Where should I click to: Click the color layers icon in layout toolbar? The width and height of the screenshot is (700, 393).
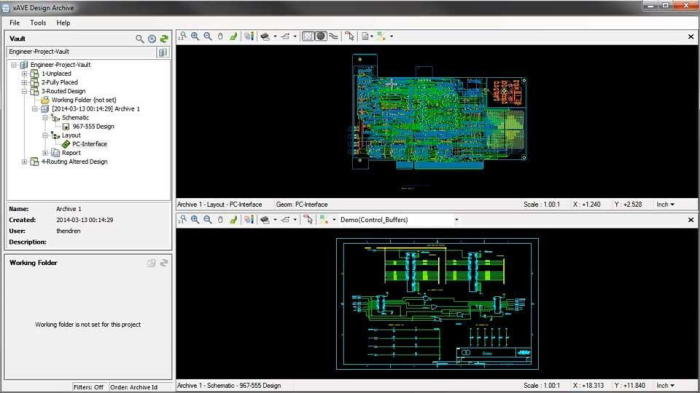click(249, 37)
